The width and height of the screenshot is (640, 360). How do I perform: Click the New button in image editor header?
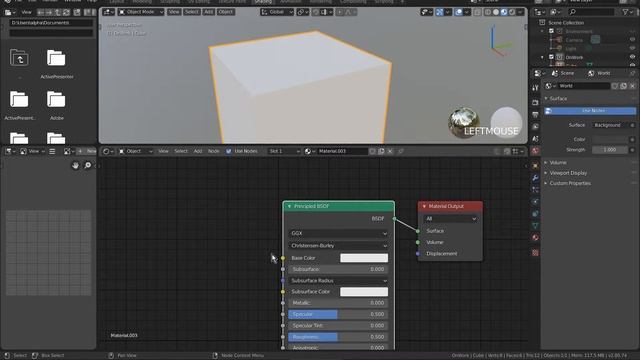[88, 151]
